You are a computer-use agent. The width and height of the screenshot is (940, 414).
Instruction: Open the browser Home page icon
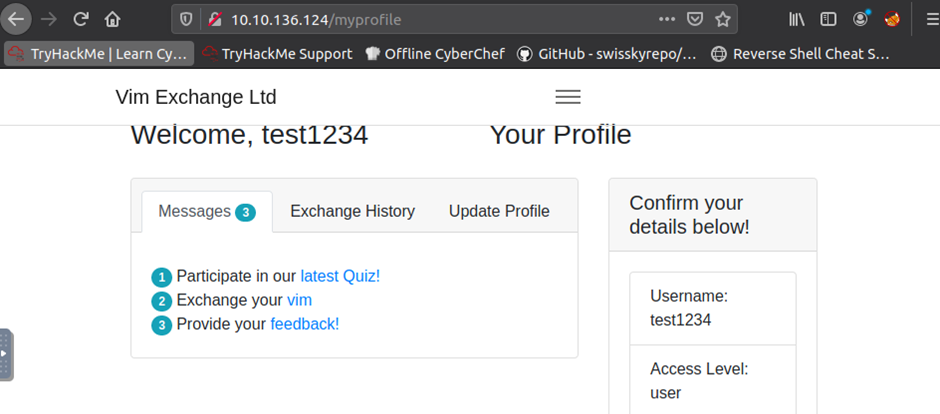112,20
